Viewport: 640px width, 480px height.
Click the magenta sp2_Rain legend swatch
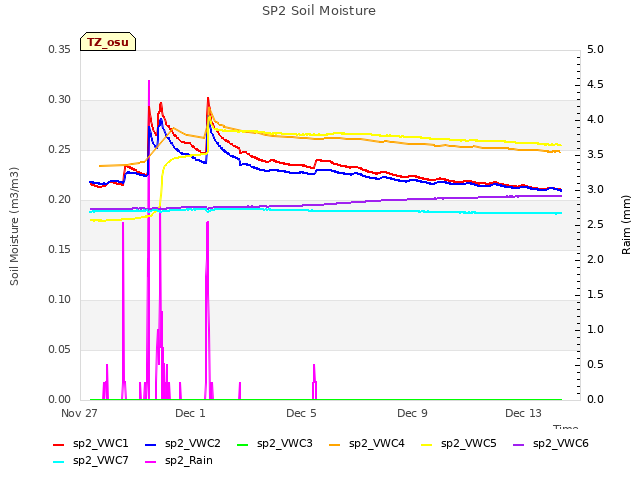[151, 462]
